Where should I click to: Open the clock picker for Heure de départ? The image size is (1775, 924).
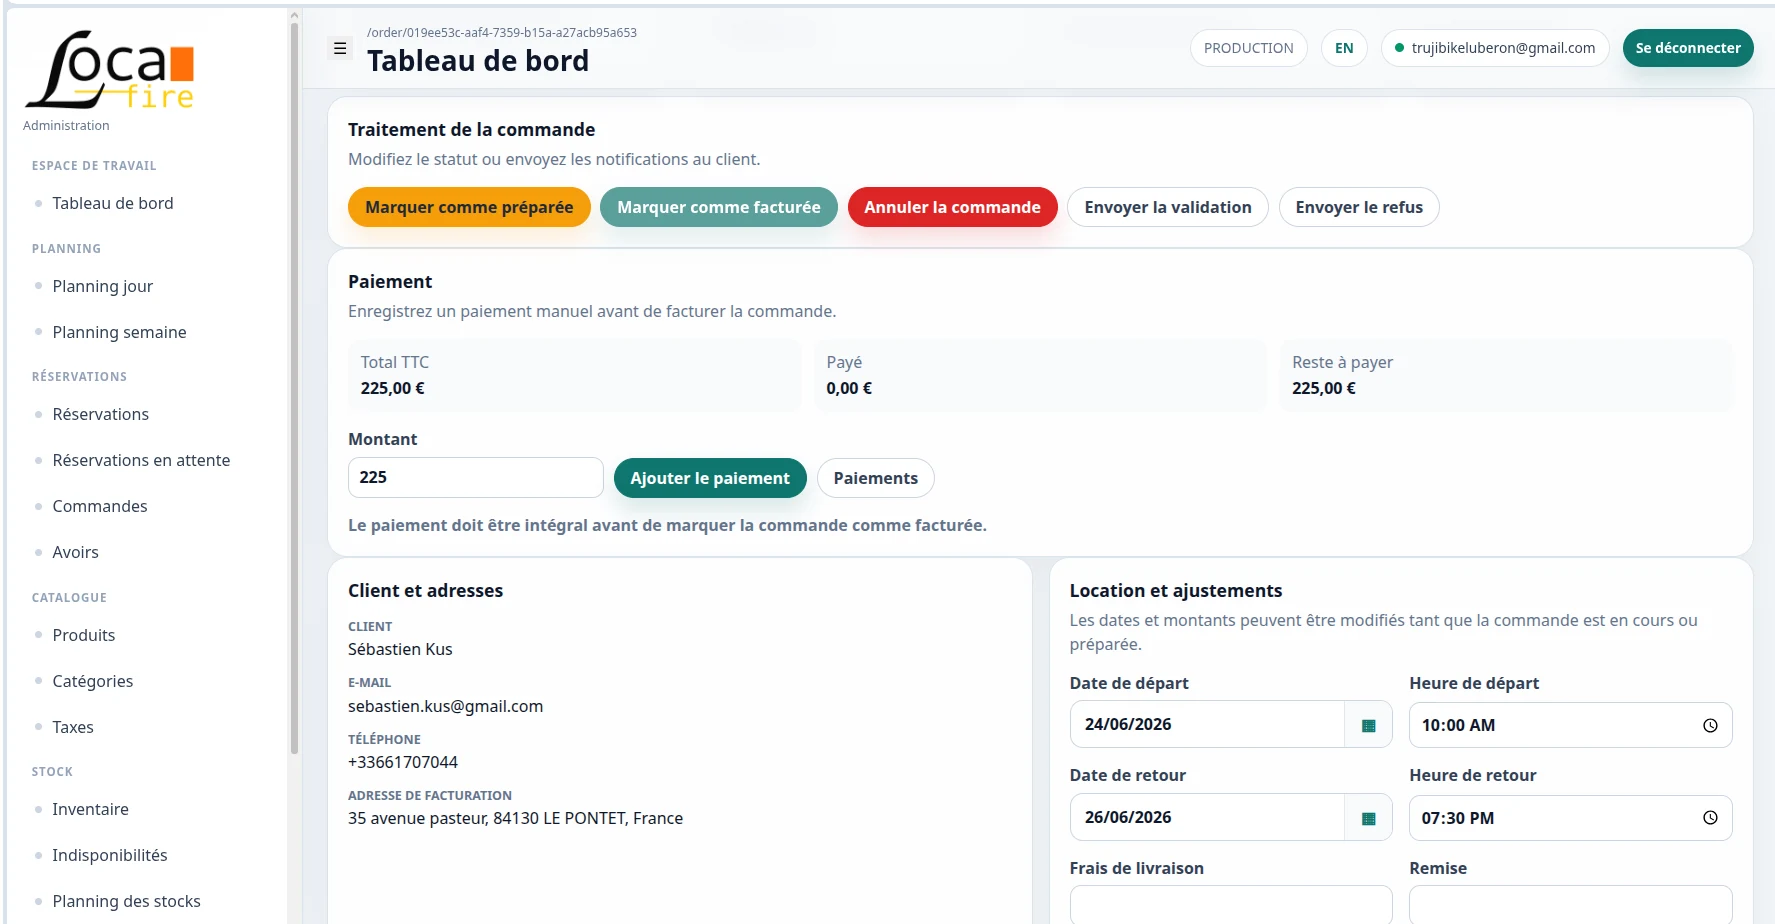point(1710,726)
